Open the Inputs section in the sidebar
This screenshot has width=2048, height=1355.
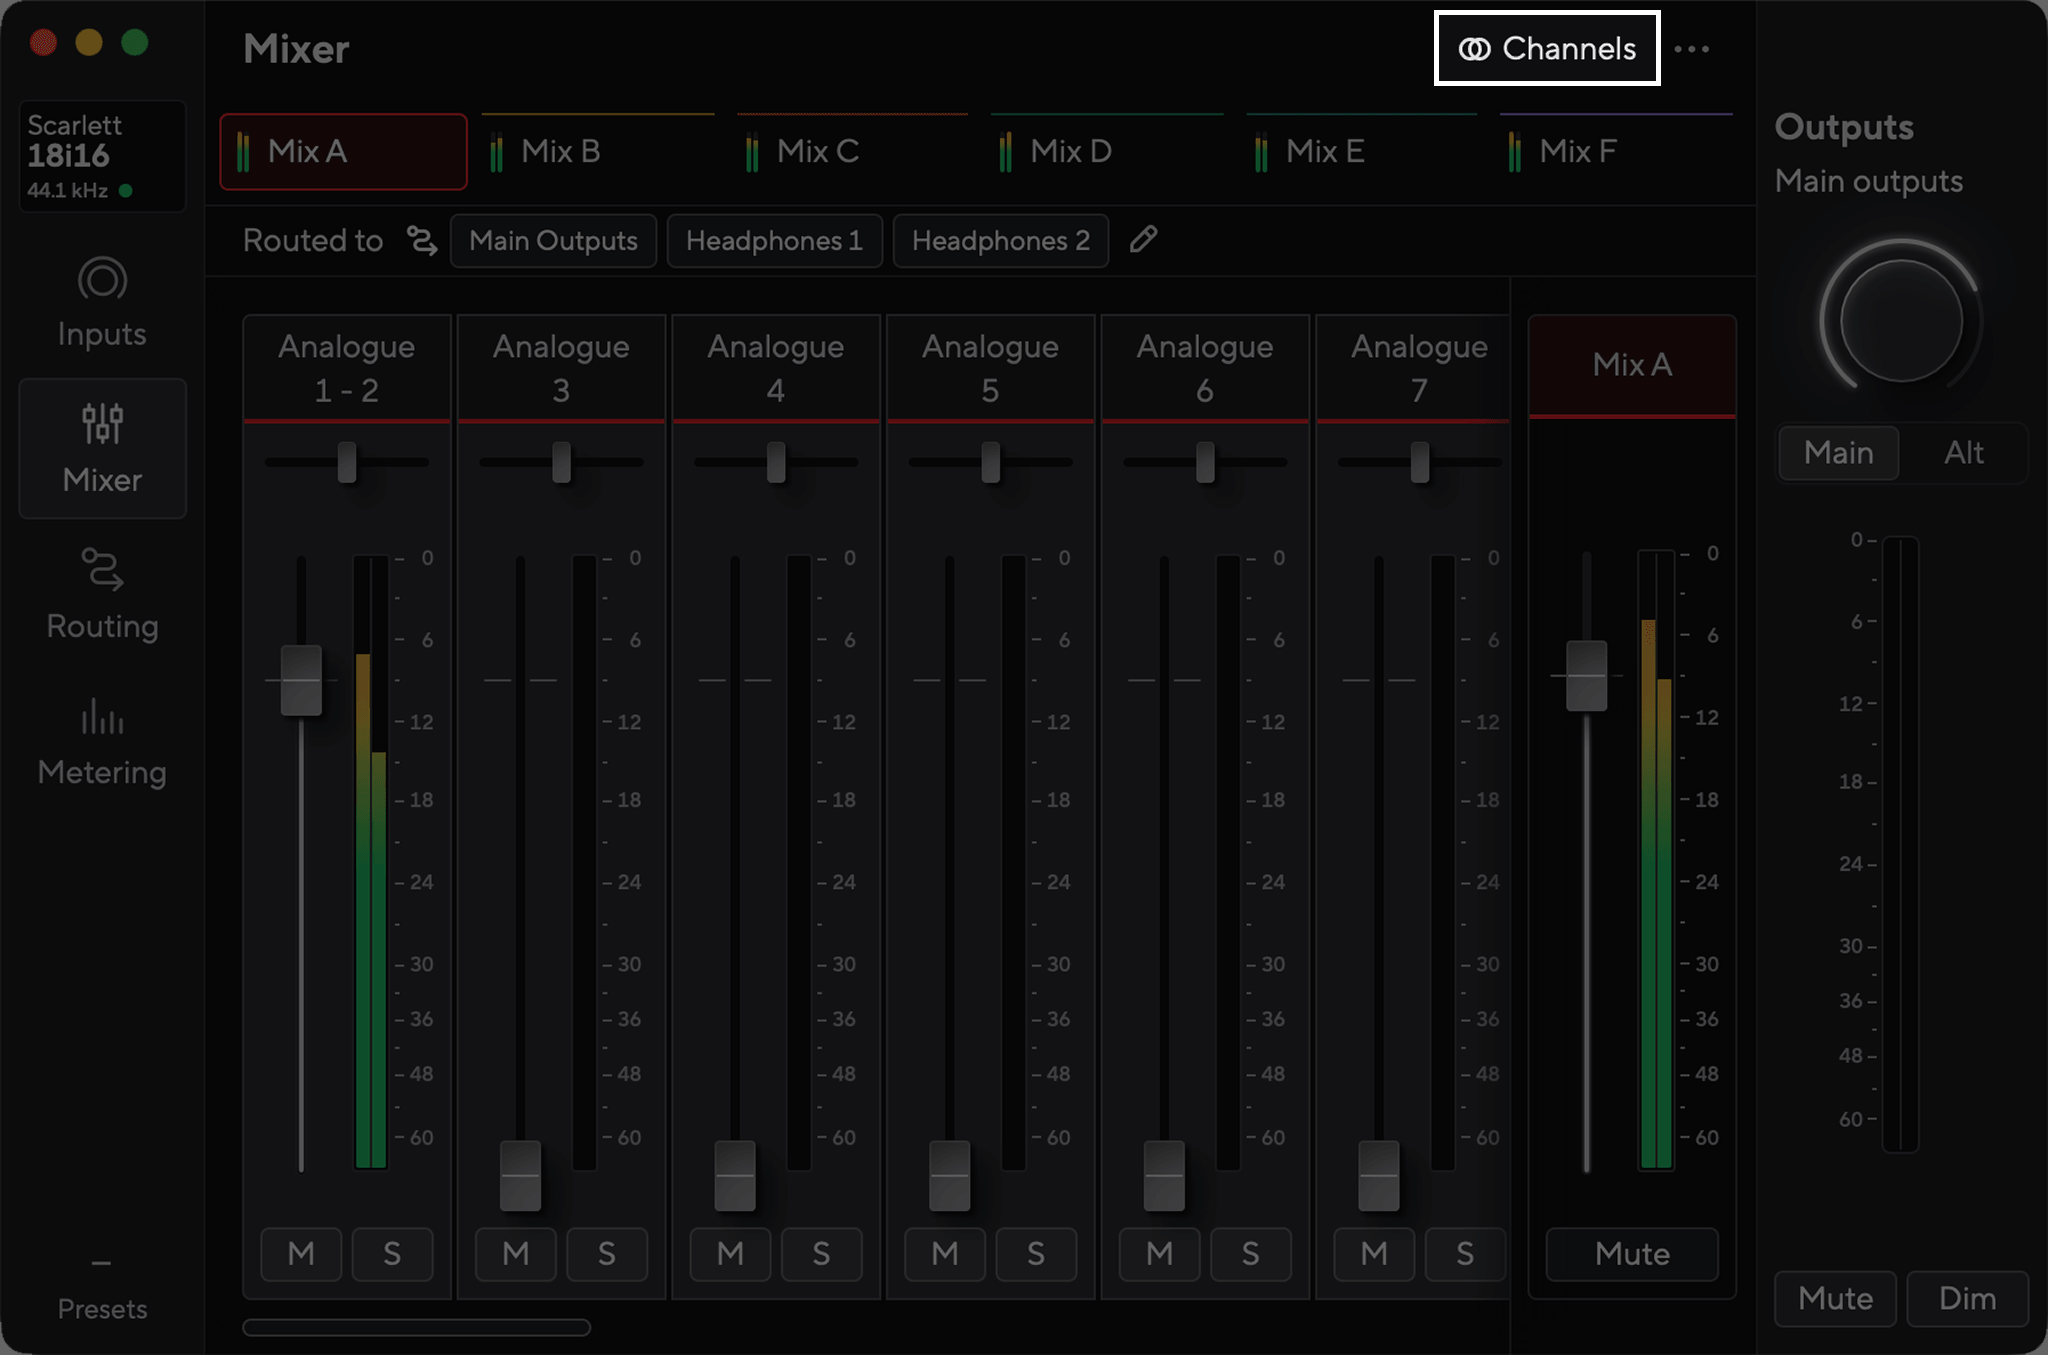[x=102, y=303]
